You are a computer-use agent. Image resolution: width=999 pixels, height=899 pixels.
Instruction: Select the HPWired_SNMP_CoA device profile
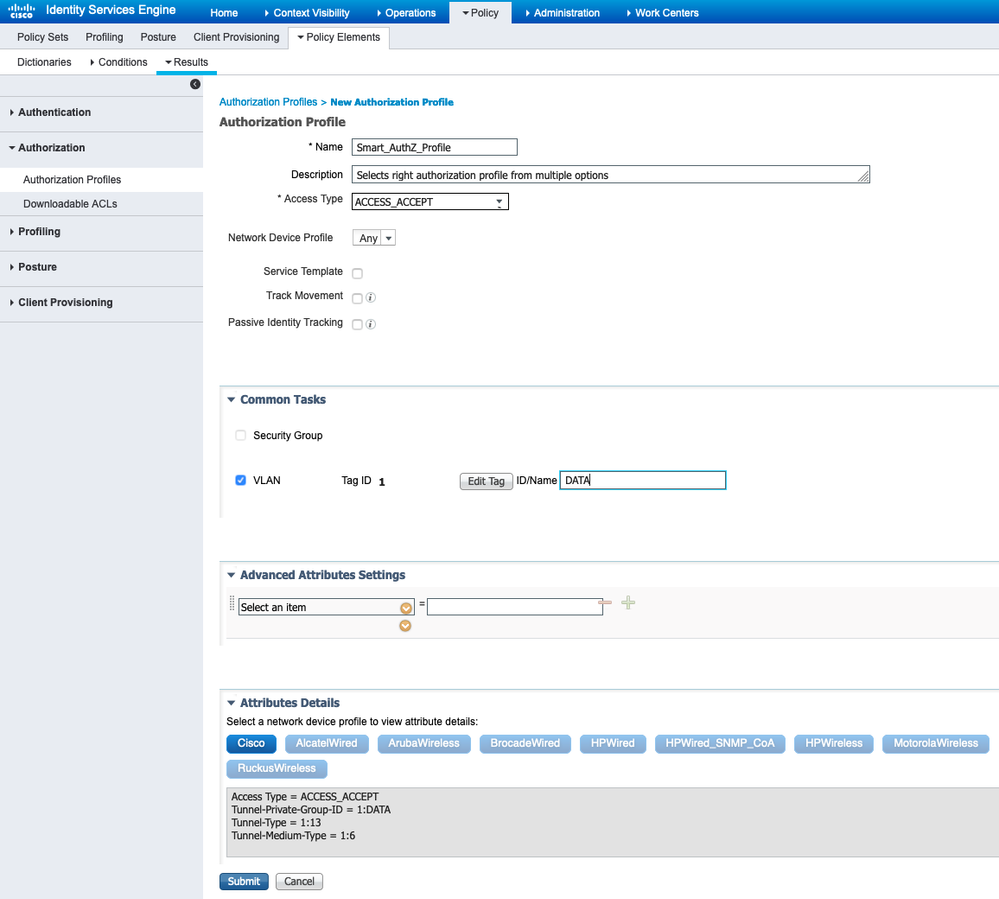pos(720,744)
